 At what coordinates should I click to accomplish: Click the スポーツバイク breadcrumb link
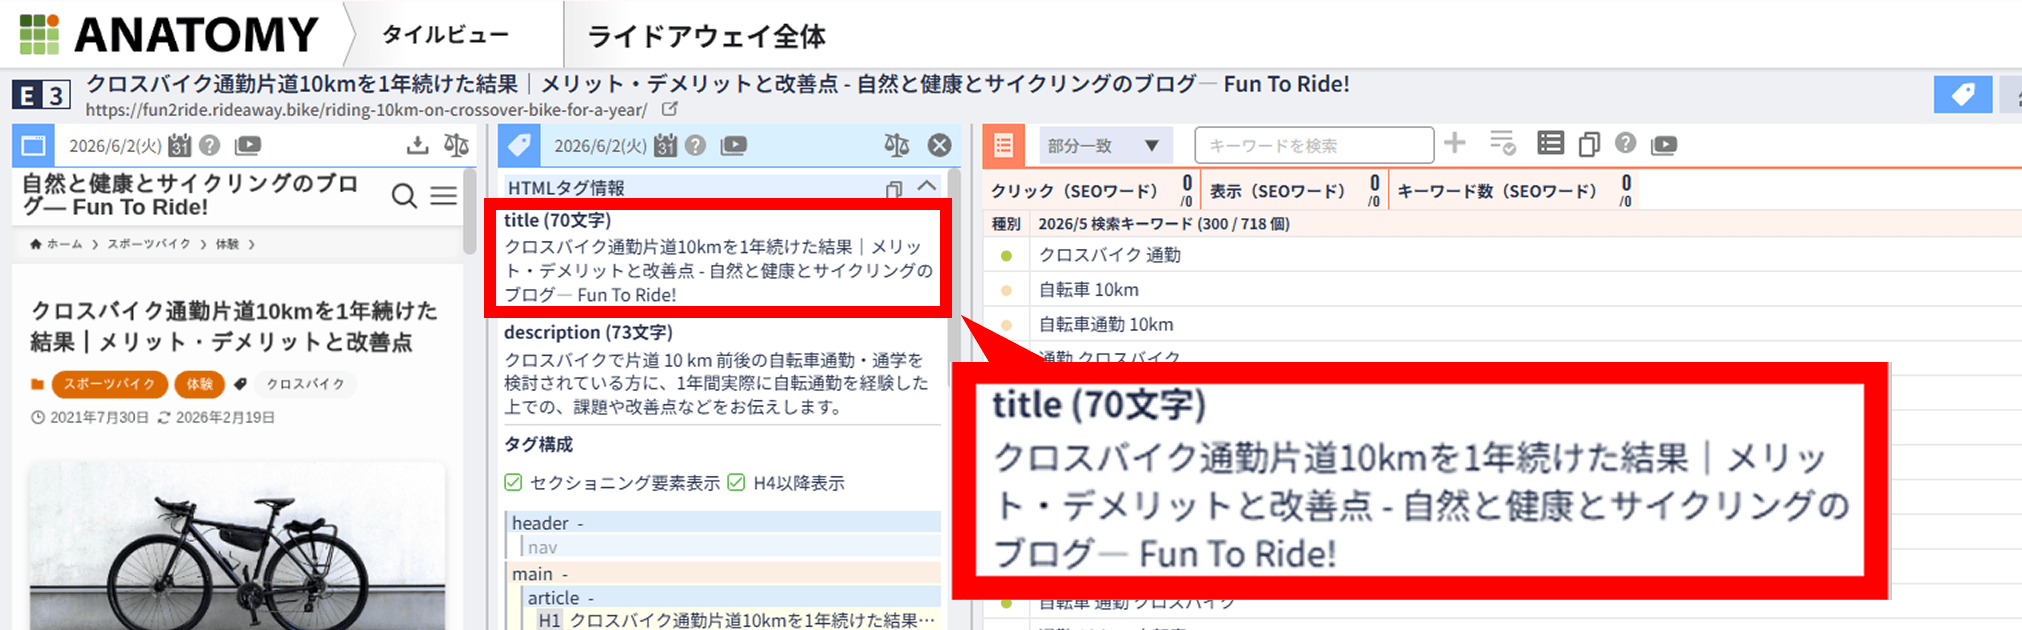click(x=148, y=244)
